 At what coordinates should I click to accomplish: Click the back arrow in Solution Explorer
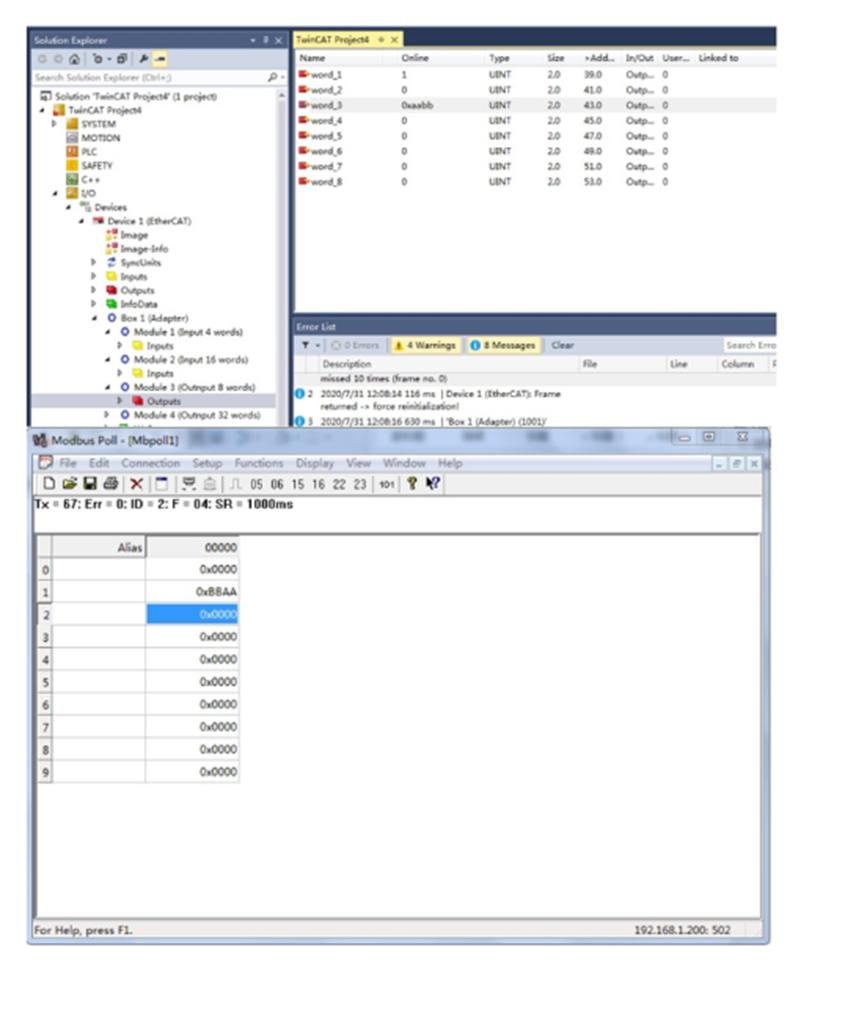tap(42, 59)
